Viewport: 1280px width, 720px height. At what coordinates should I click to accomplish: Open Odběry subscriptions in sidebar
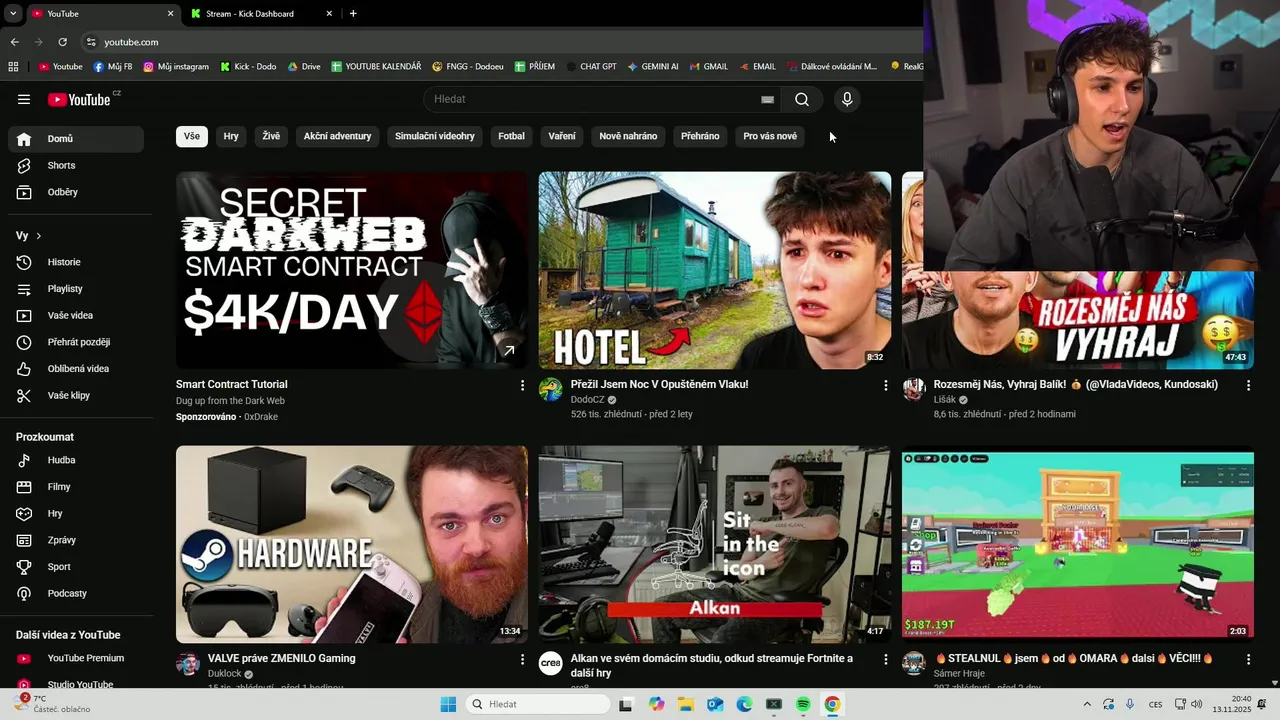(x=76, y=192)
